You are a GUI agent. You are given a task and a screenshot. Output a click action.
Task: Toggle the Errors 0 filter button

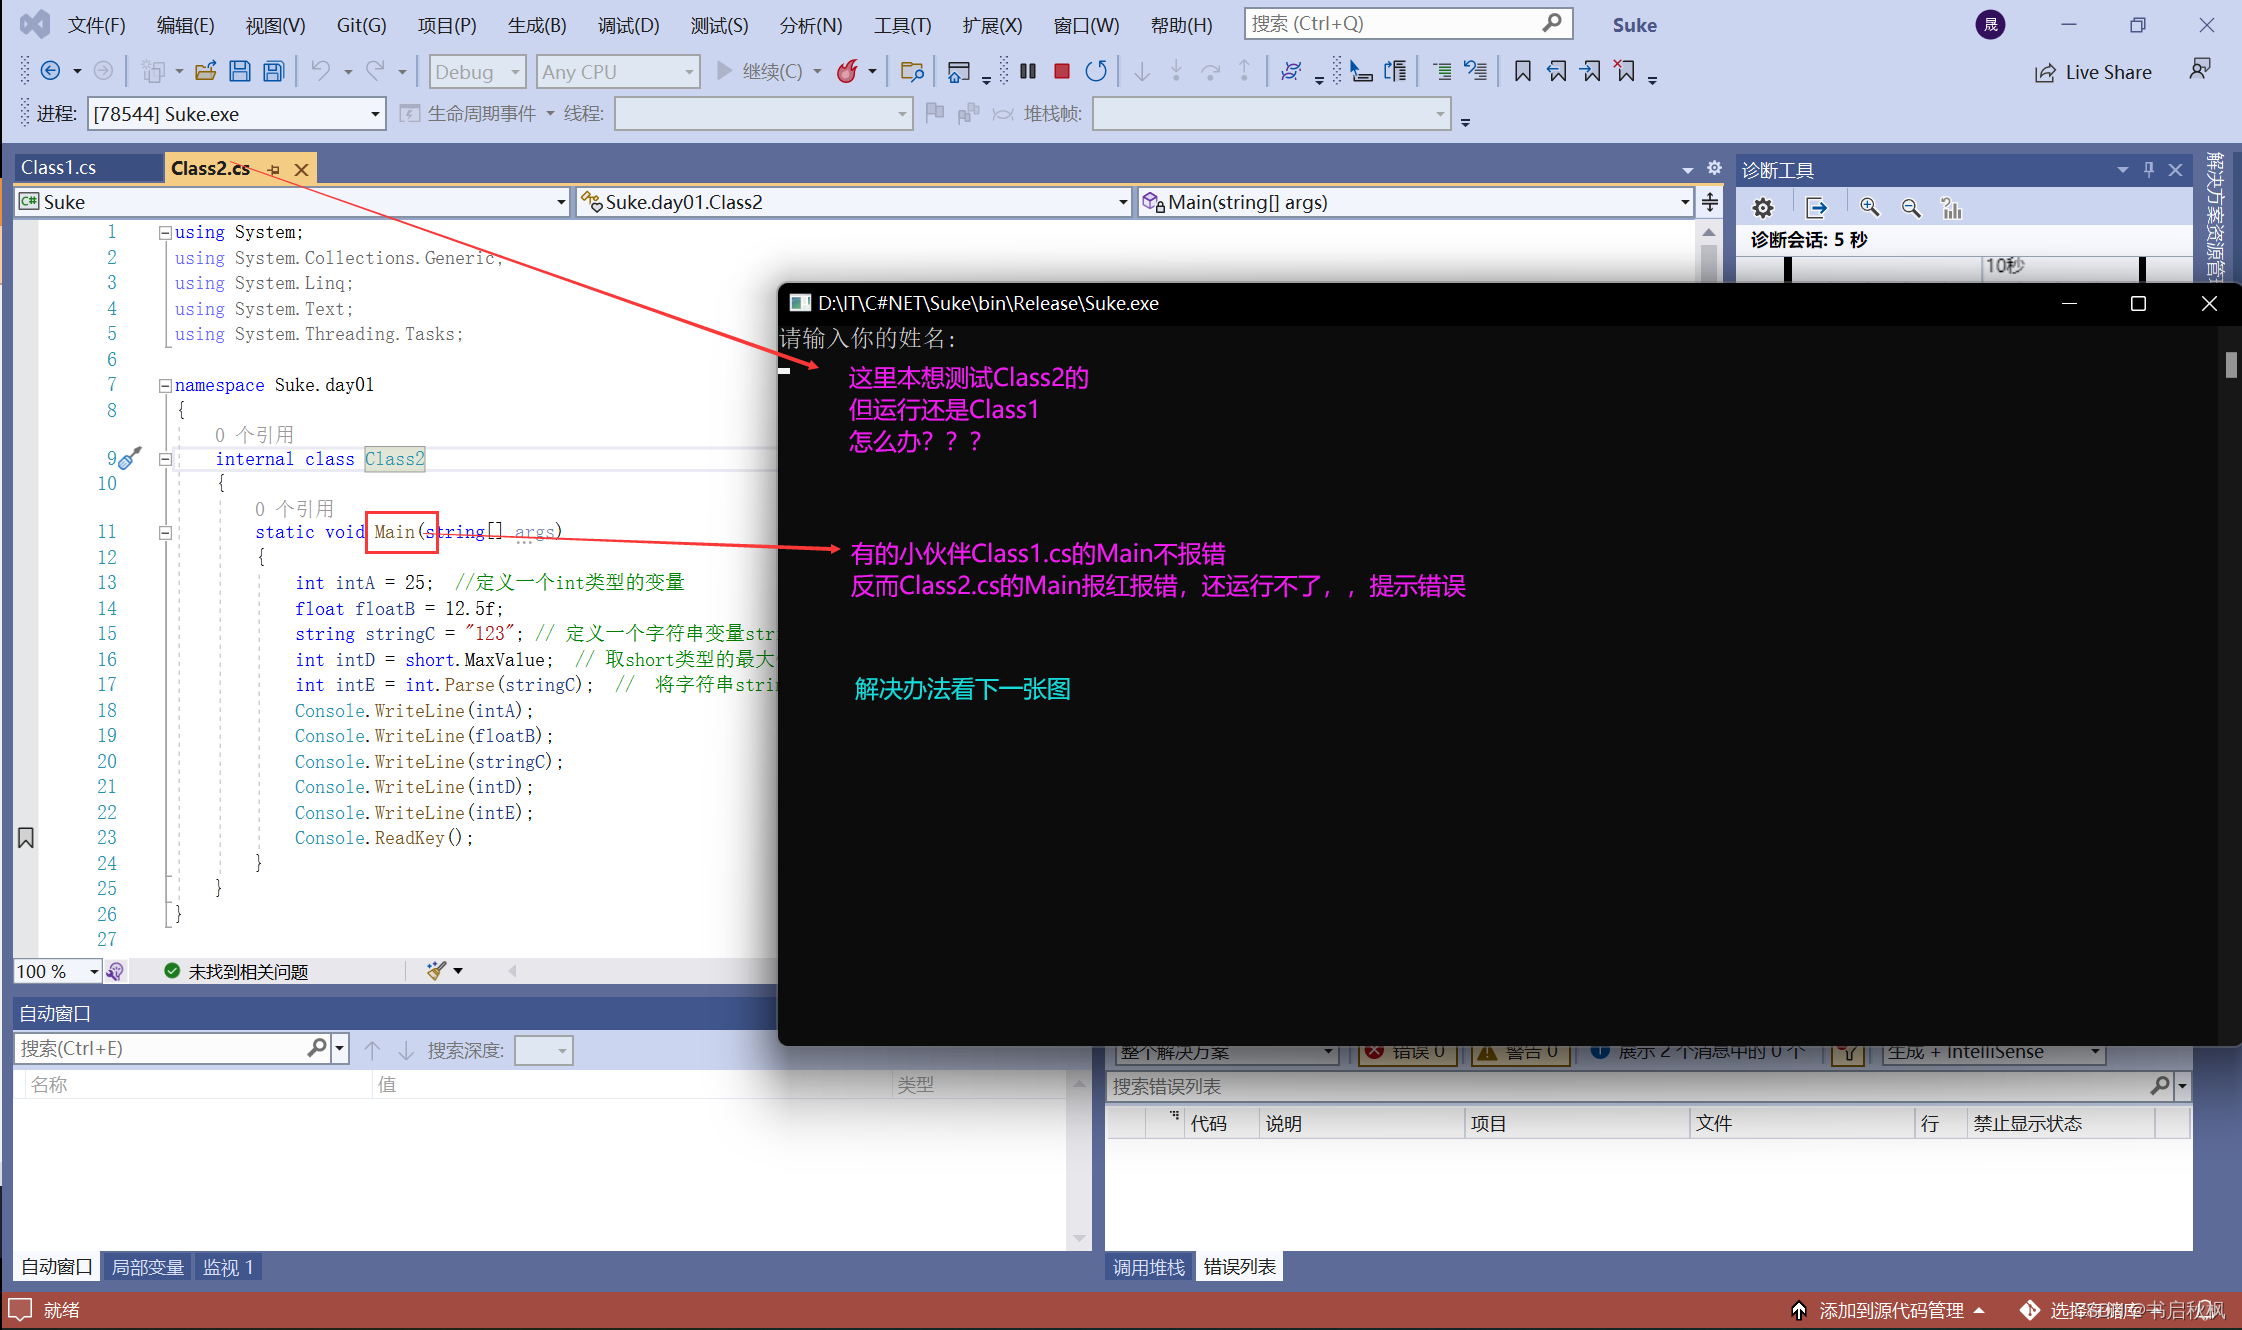pyautogui.click(x=1408, y=1054)
